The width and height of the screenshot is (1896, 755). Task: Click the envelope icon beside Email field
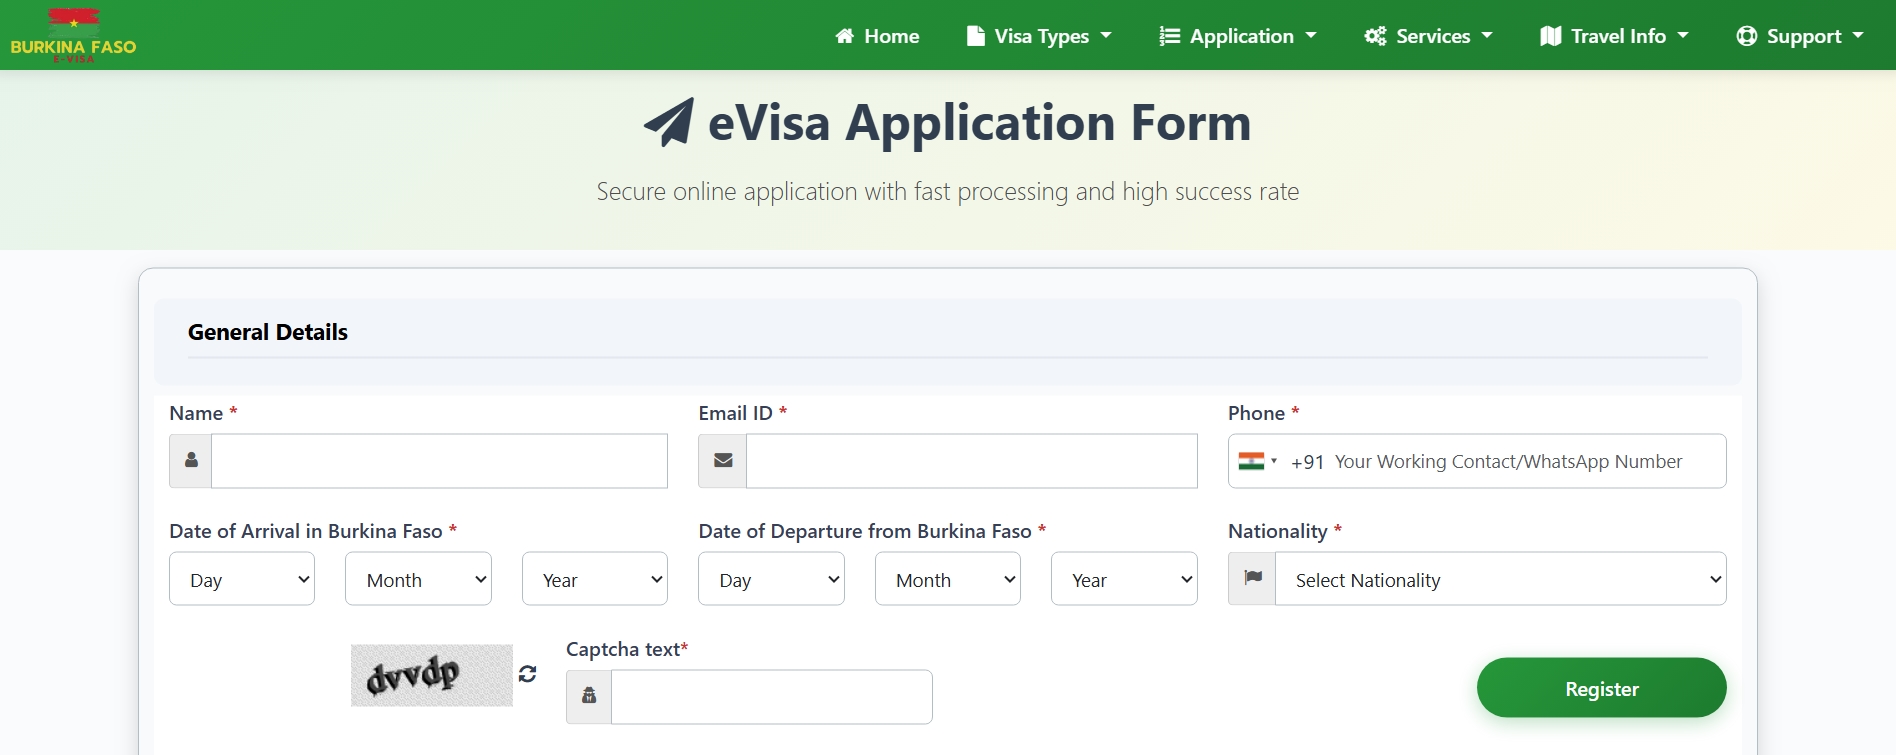point(723,461)
